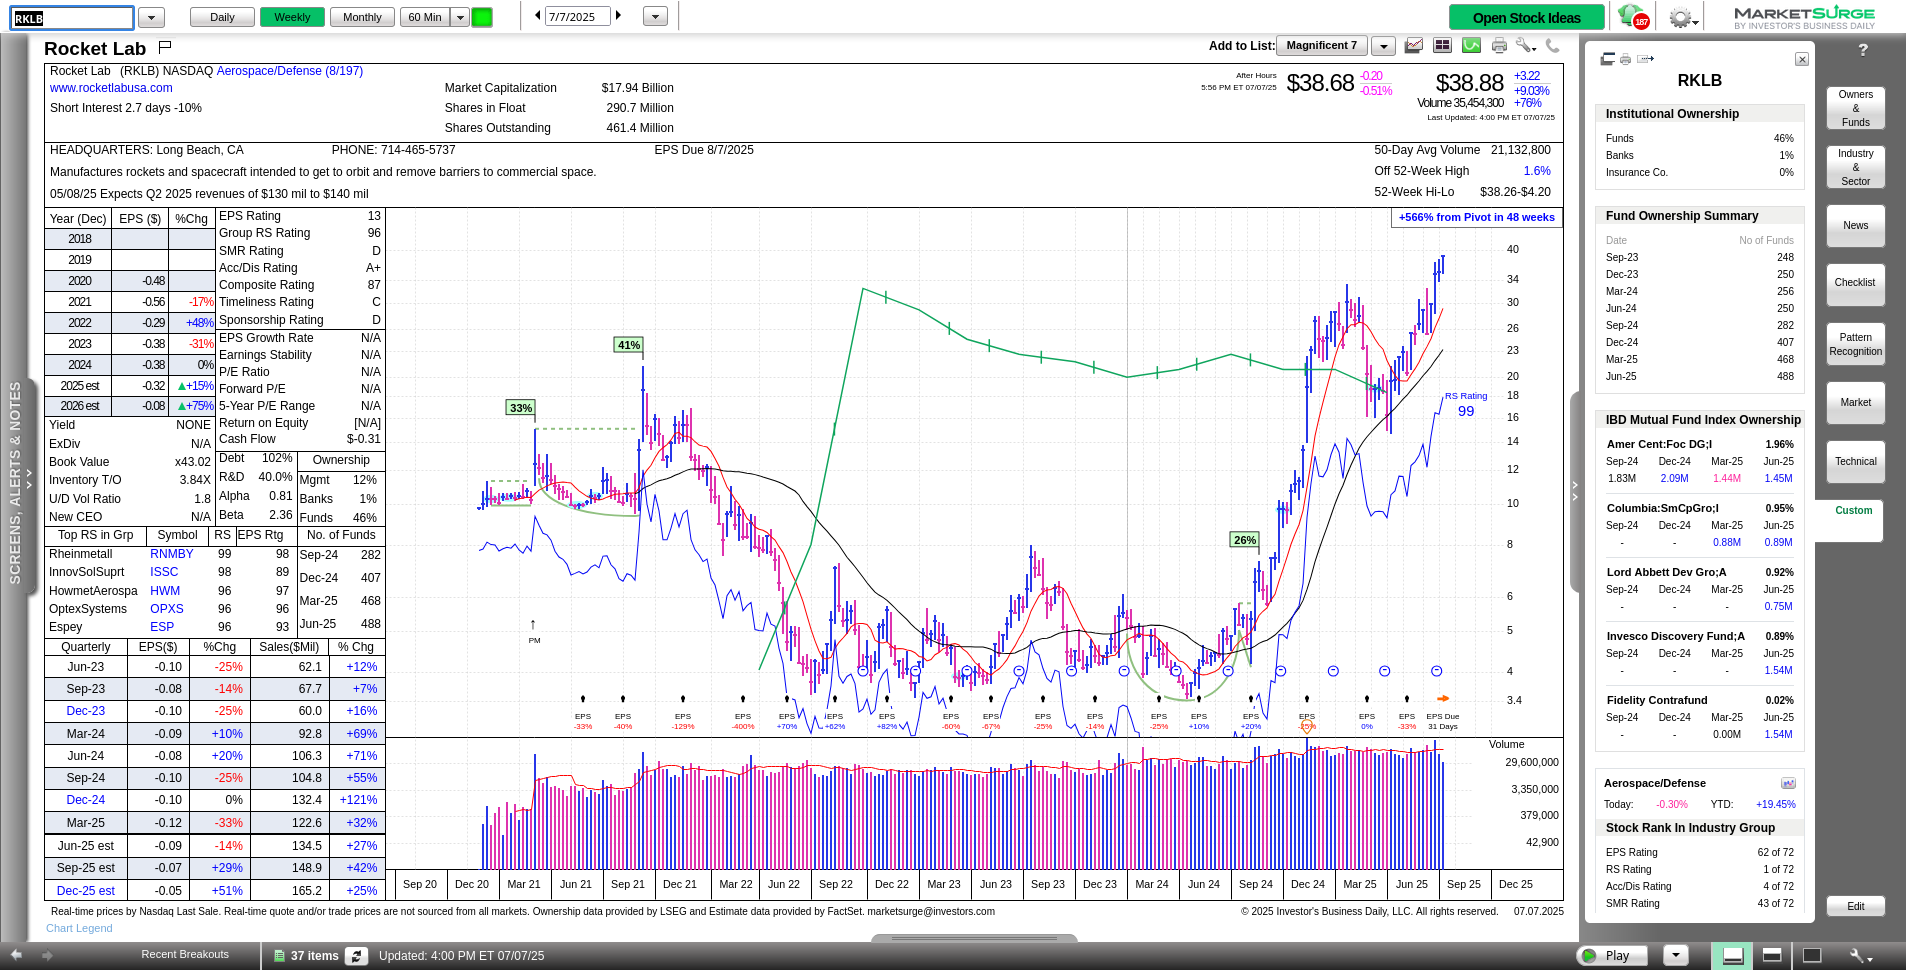Open the Industry & Sector tab

click(1855, 167)
